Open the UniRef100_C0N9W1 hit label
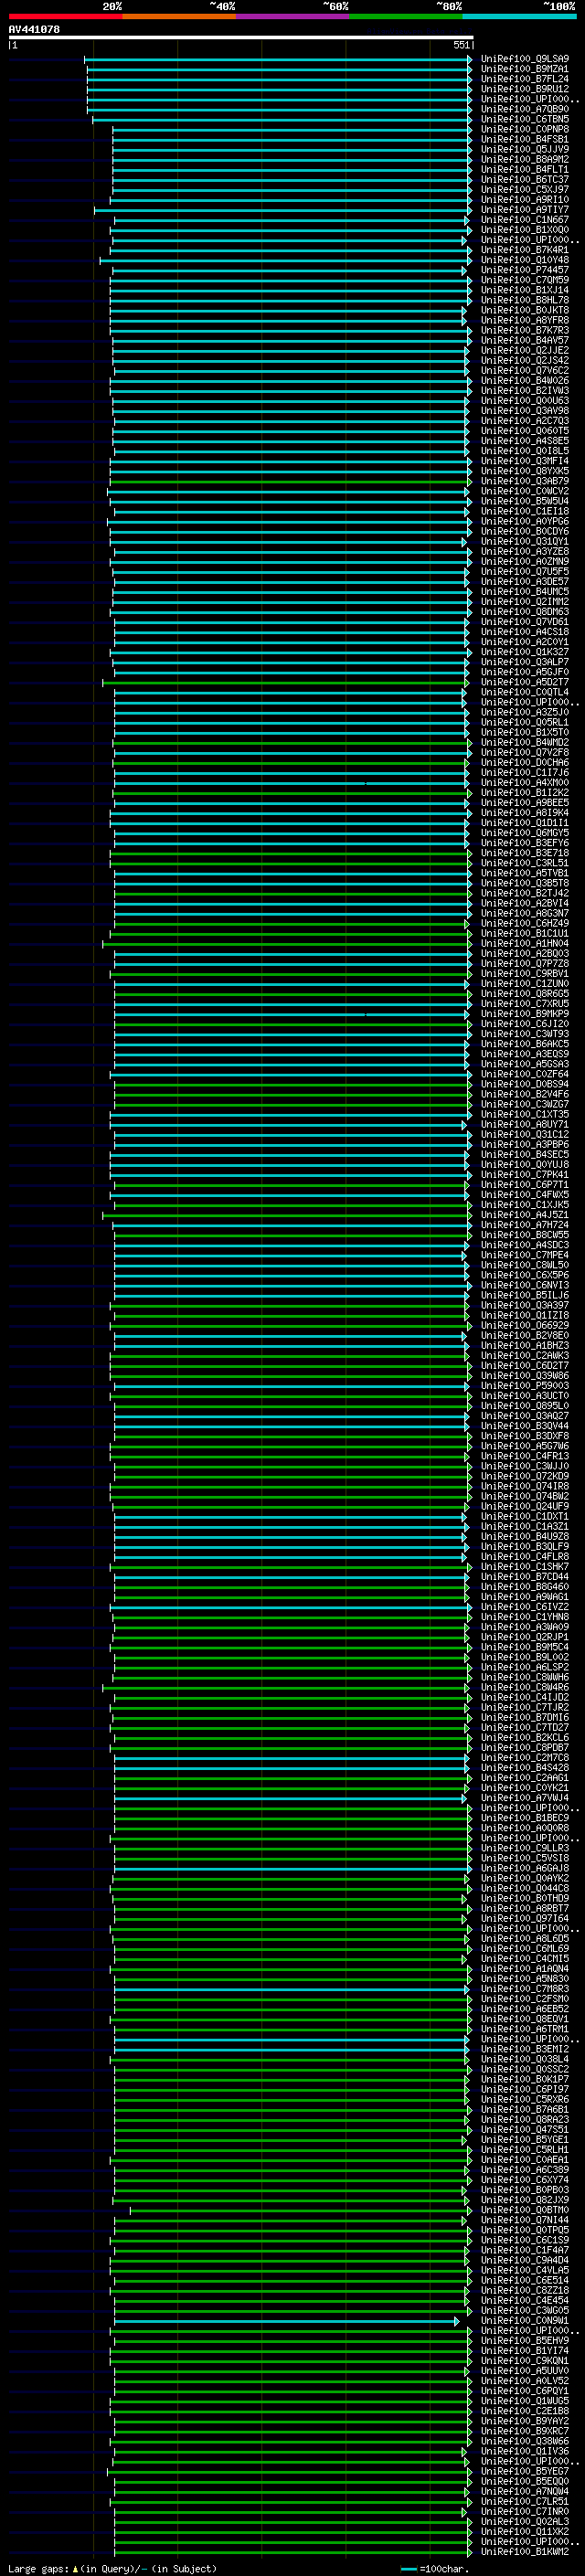 click(x=524, y=2321)
